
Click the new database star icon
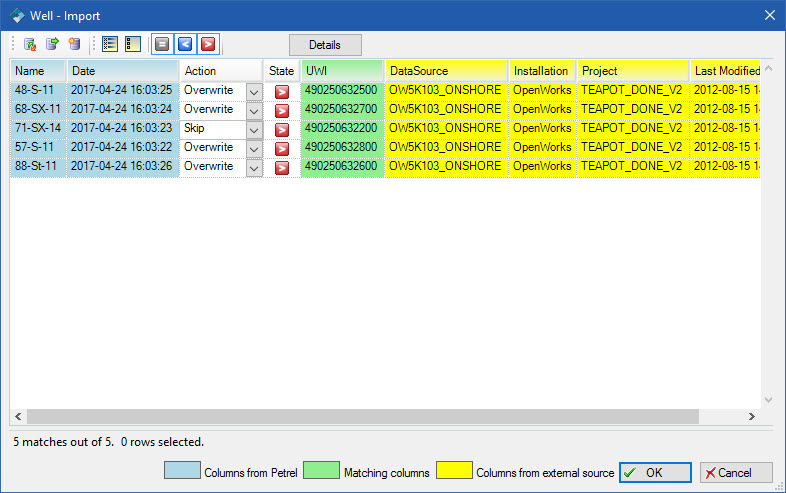click(x=74, y=44)
